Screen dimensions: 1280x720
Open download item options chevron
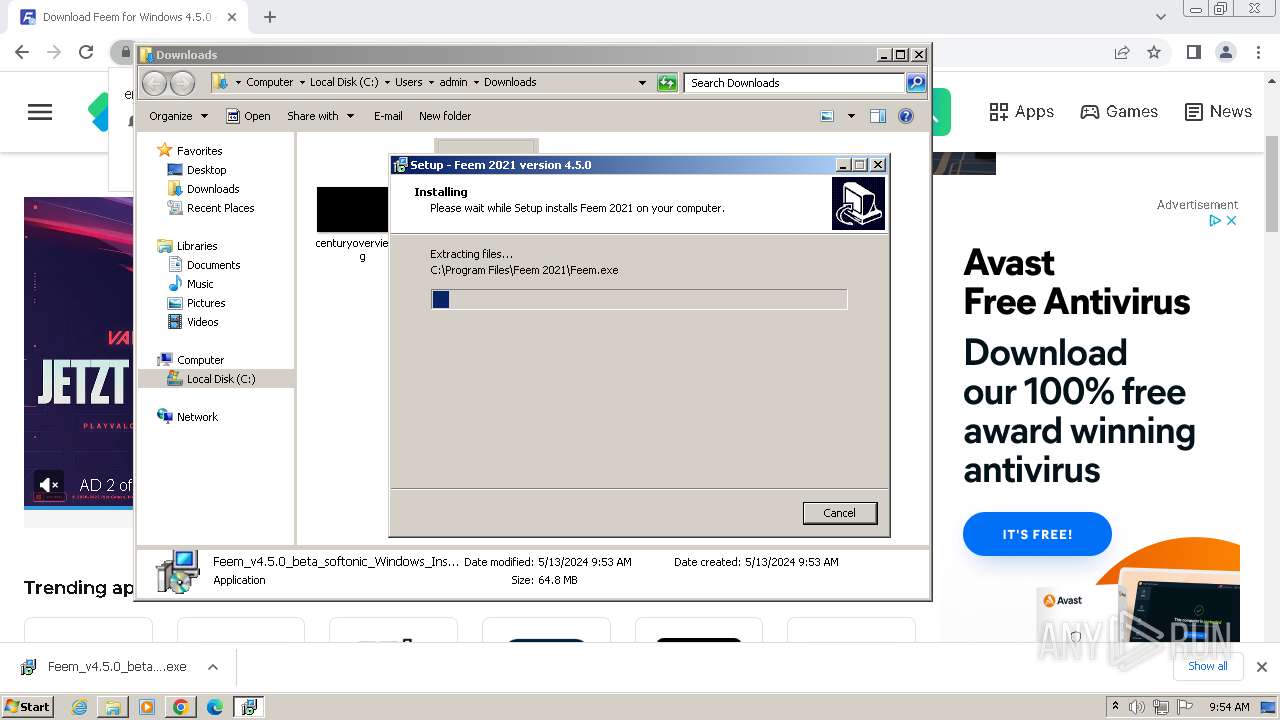pyautogui.click(x=213, y=667)
